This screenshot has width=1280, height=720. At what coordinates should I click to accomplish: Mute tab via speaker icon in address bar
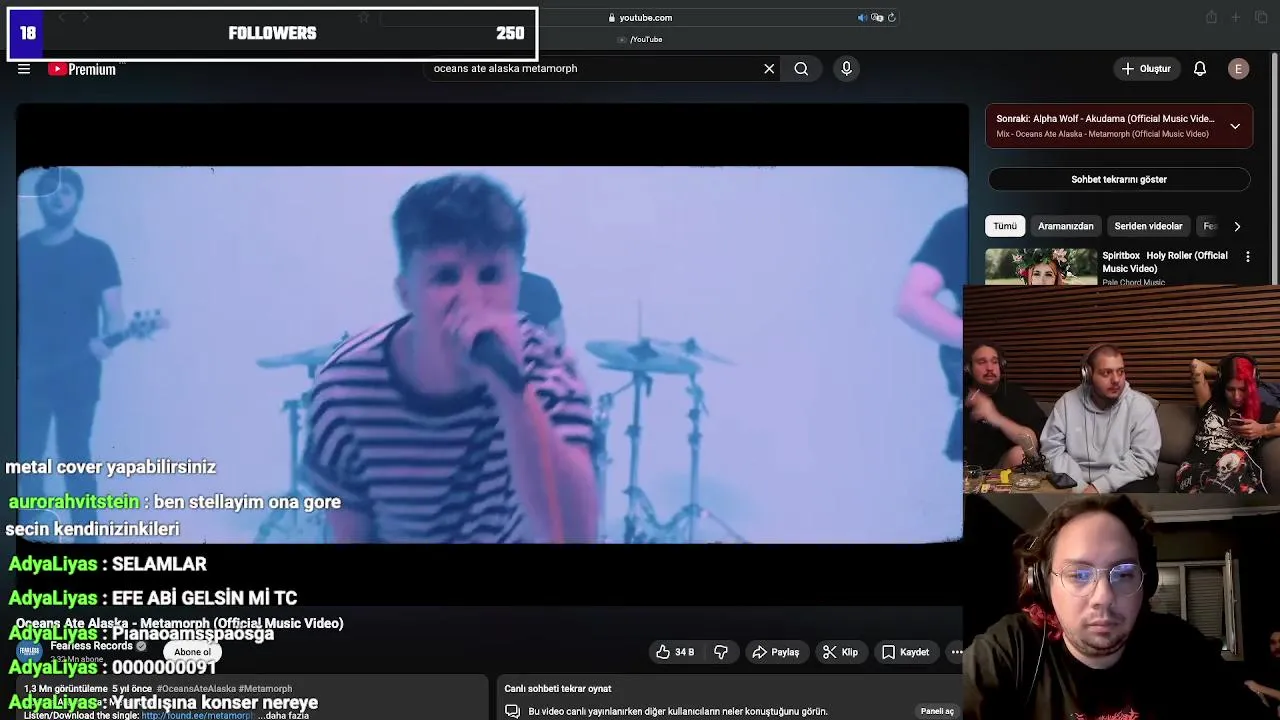point(862,17)
